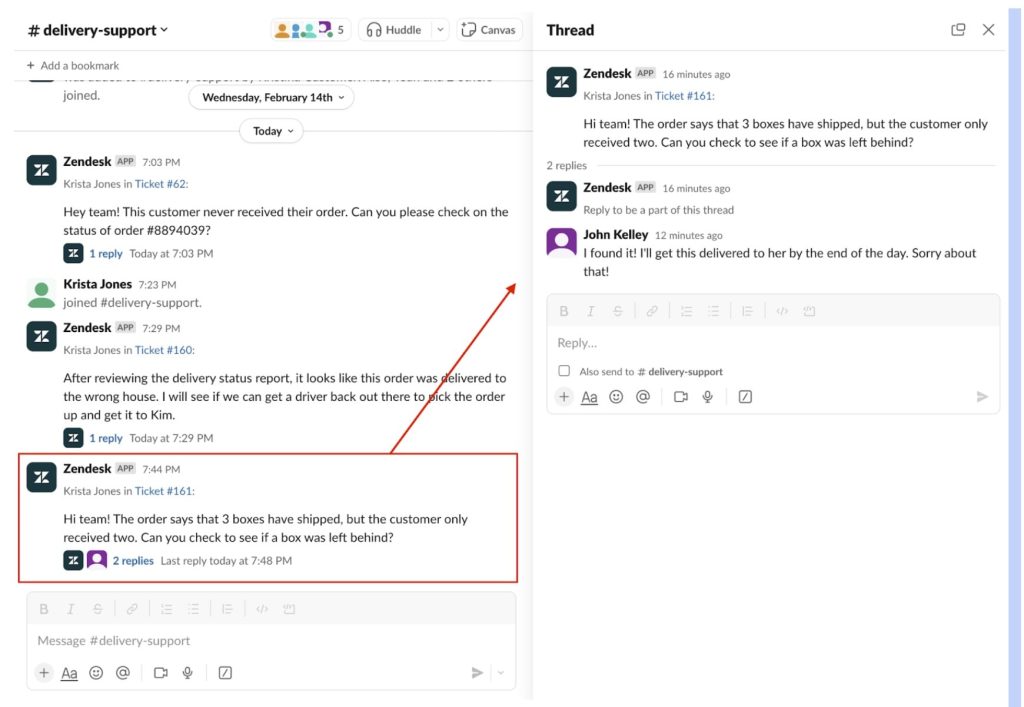The image size is (1024, 707).
Task: Insert ordered list in channel composer
Action: (167, 609)
